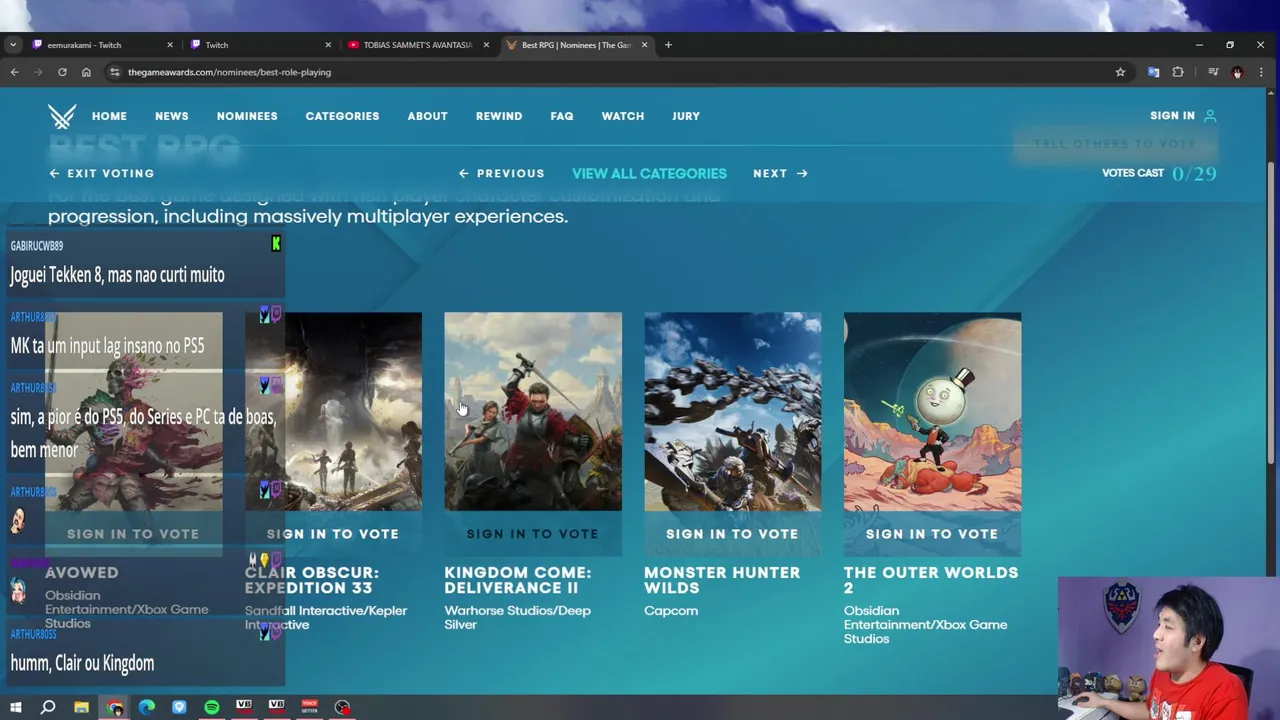Image resolution: width=1280 pixels, height=720 pixels.
Task: Open Windows search from the taskbar
Action: (x=48, y=707)
